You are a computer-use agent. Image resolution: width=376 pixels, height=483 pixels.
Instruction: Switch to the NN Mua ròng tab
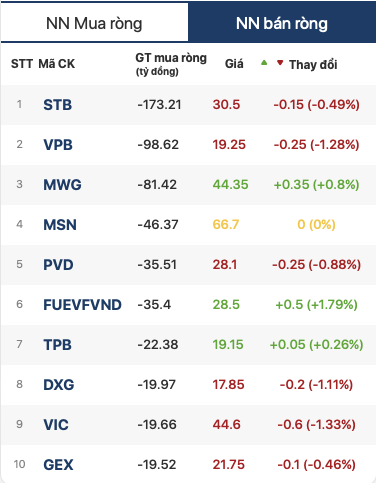click(x=95, y=22)
